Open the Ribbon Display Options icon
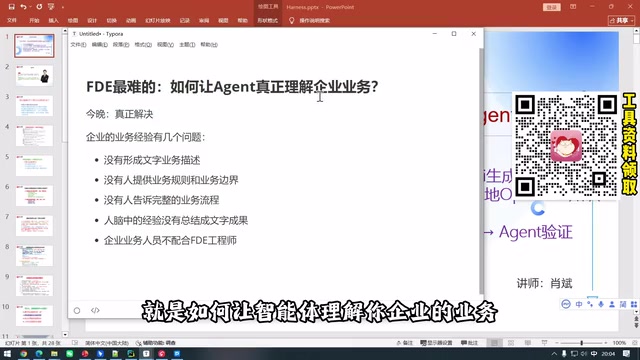The height and width of the screenshot is (360, 640). tap(573, 7)
